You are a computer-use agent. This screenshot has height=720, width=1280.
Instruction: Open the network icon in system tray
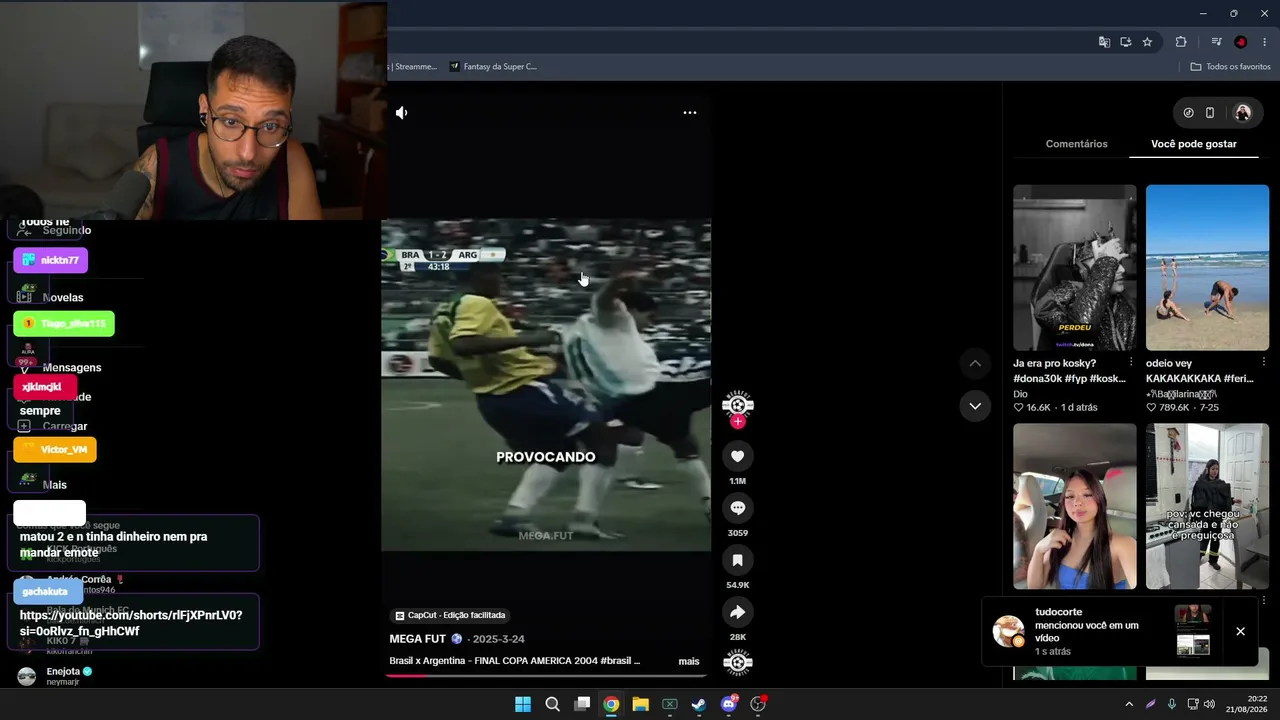pos(1192,704)
